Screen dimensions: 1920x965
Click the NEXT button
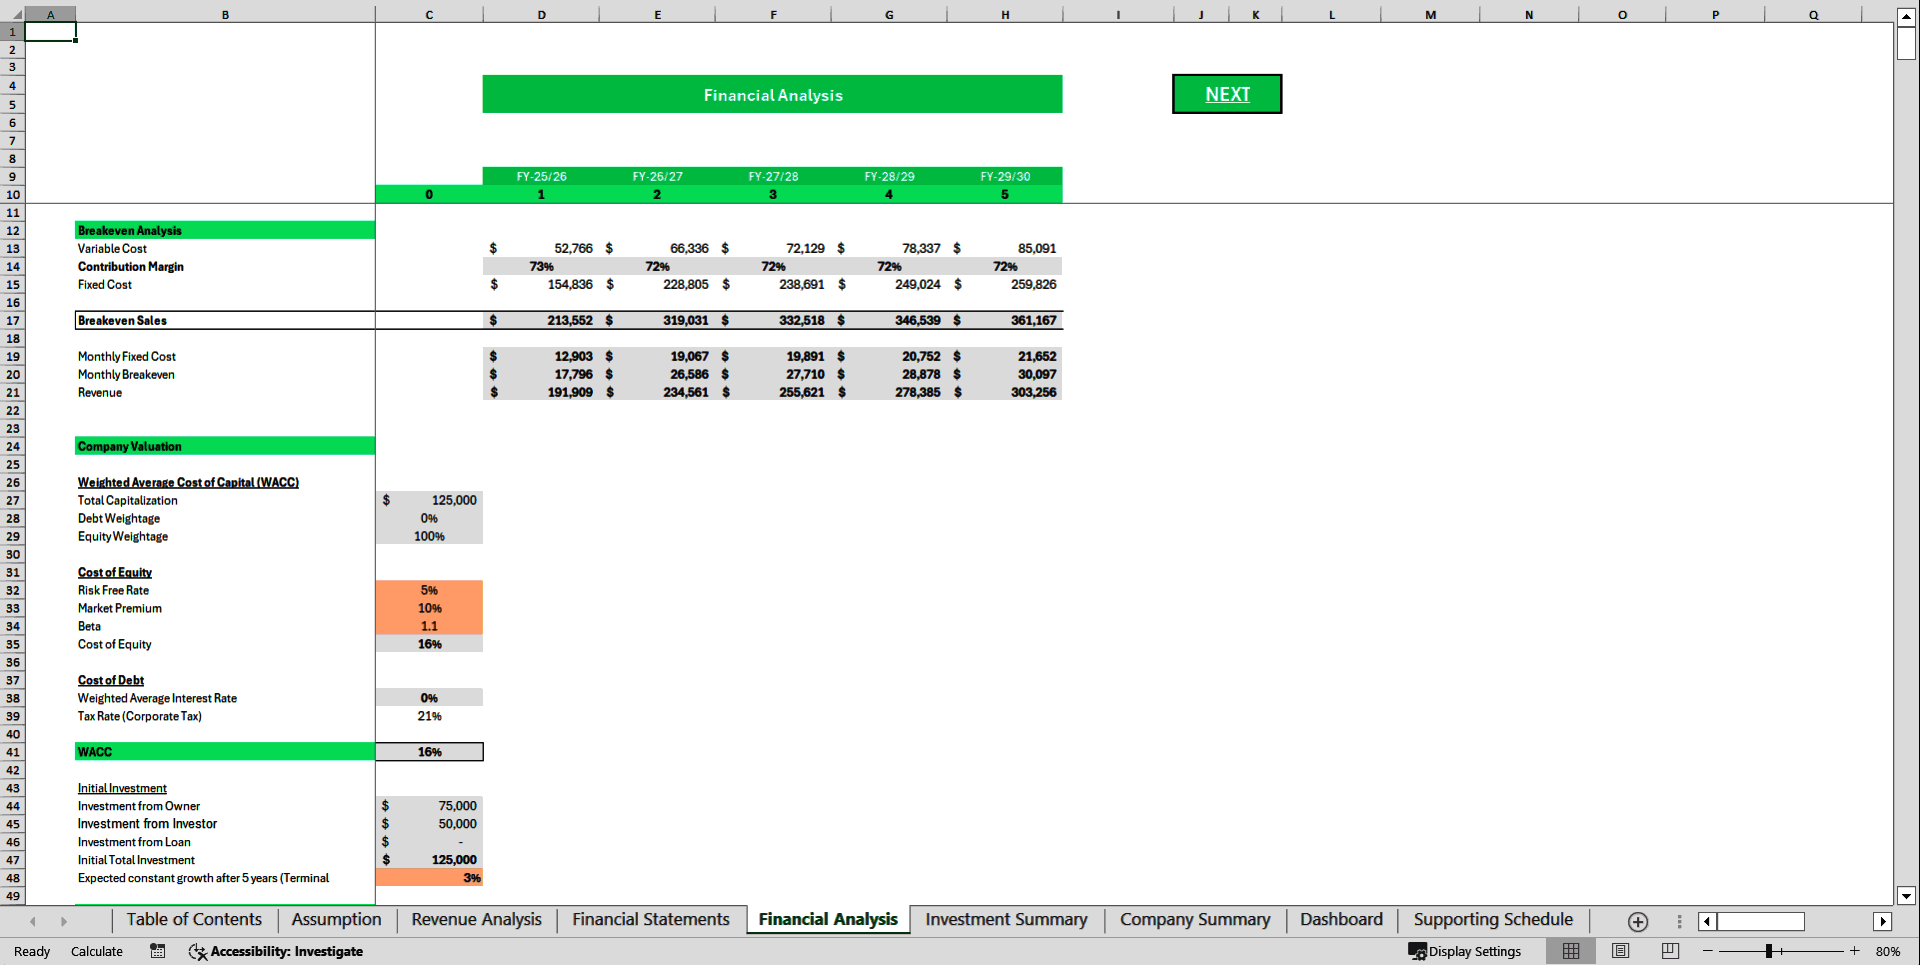click(x=1227, y=93)
